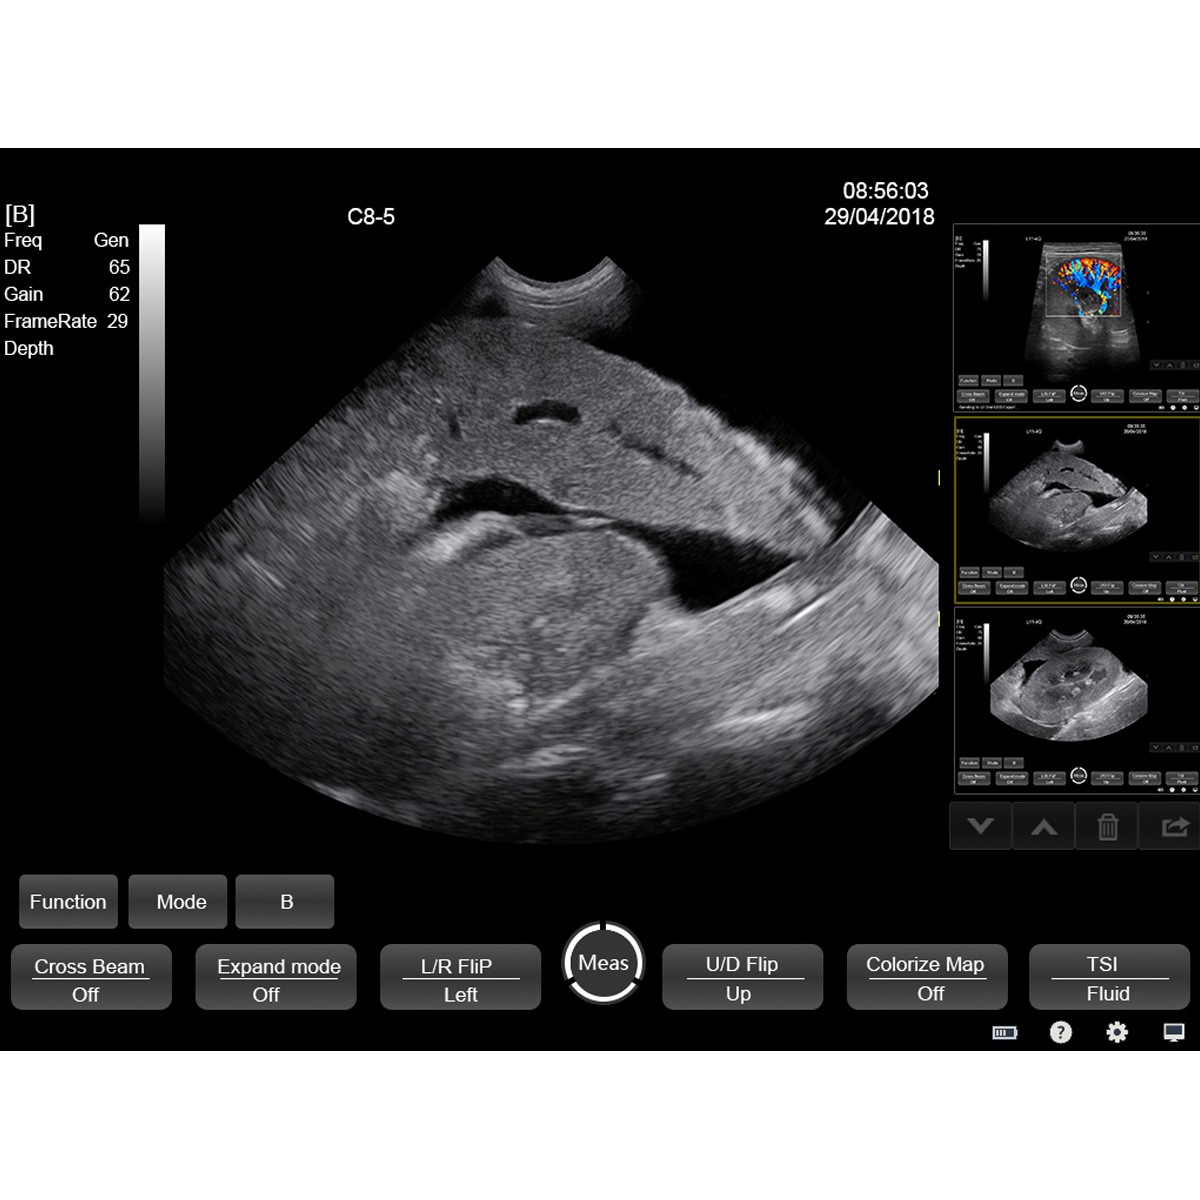Change U/D Flip direction
The height and width of the screenshot is (1200, 1200).
(x=742, y=978)
